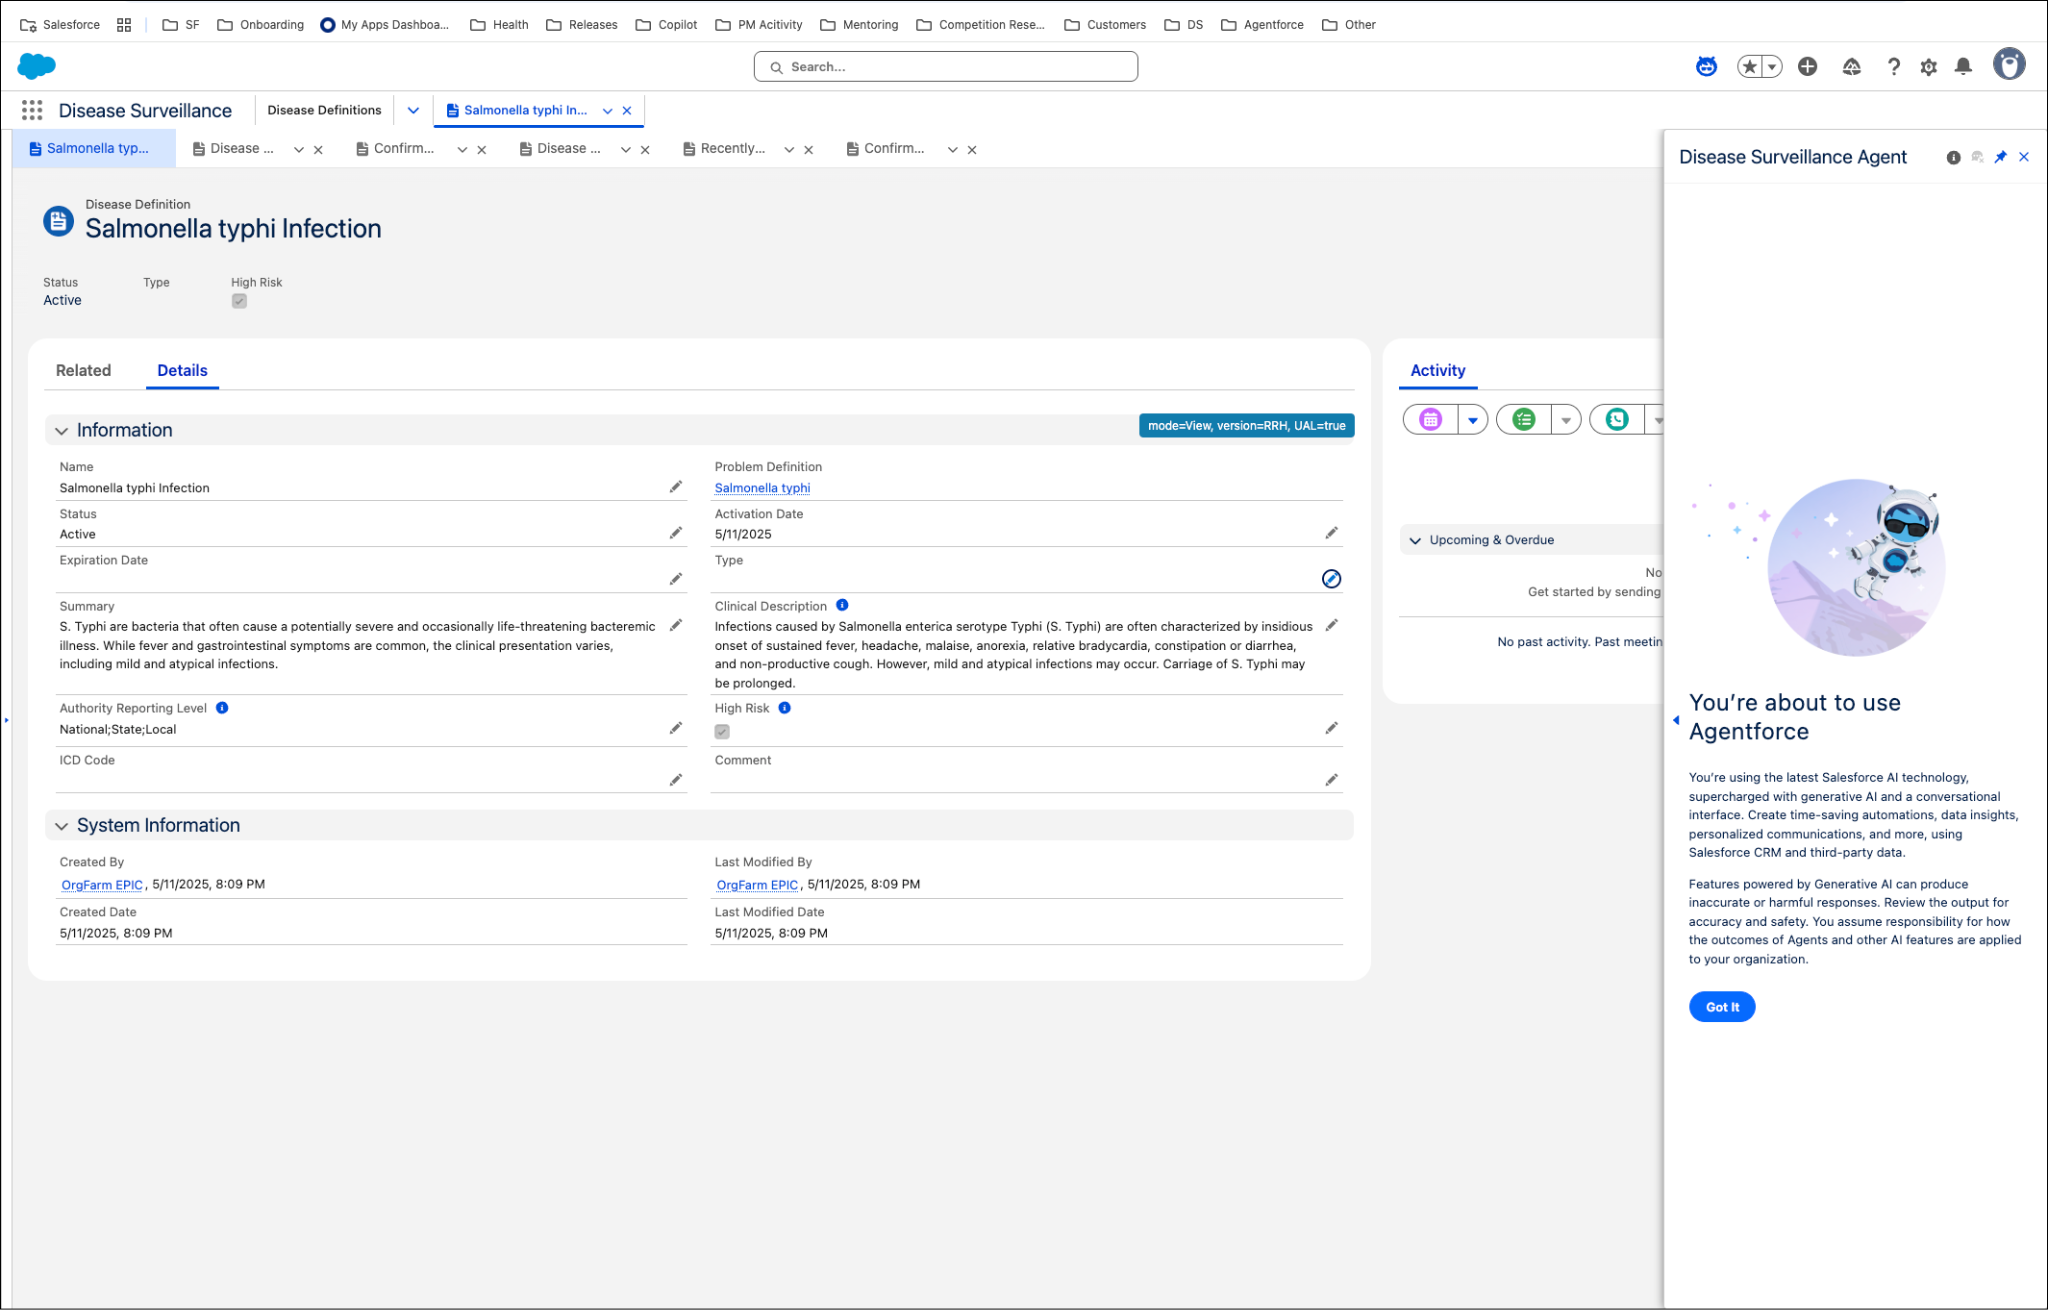Screen dimensions: 2048x1310
Task: Edit the Status field with pencil icon
Action: tap(676, 533)
